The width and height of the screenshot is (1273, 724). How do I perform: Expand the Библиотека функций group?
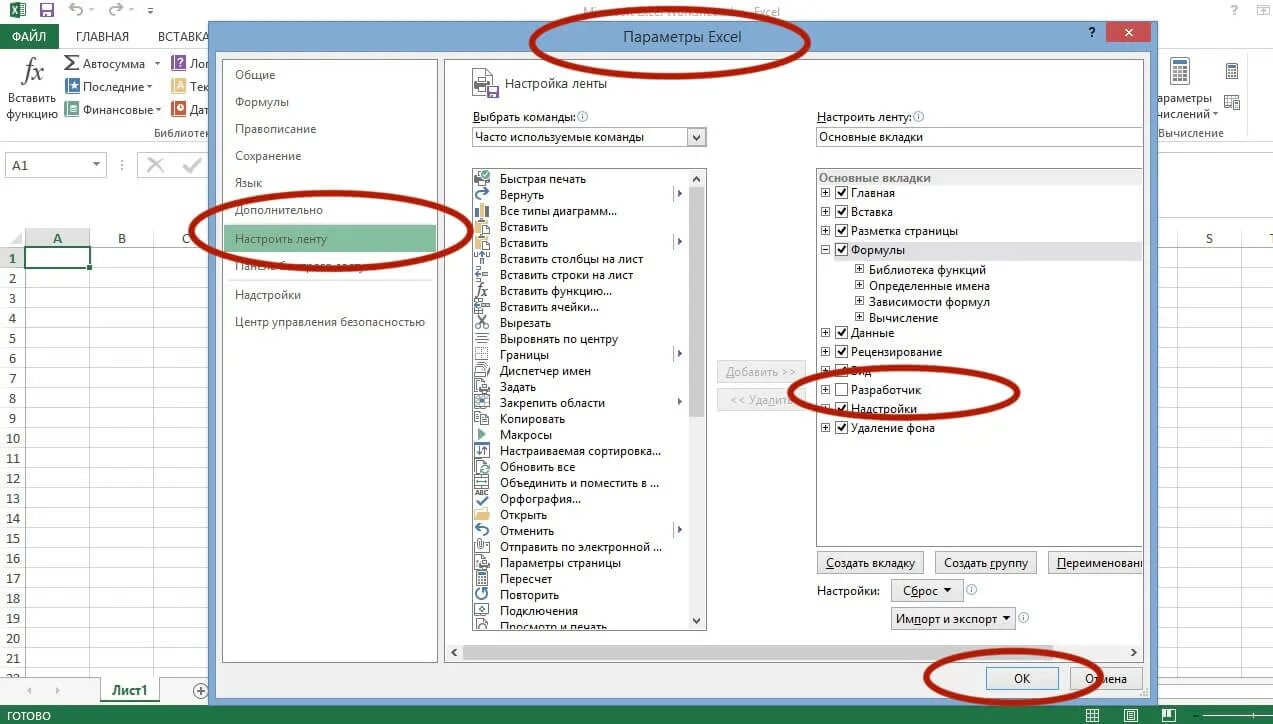pyautogui.click(x=860, y=269)
